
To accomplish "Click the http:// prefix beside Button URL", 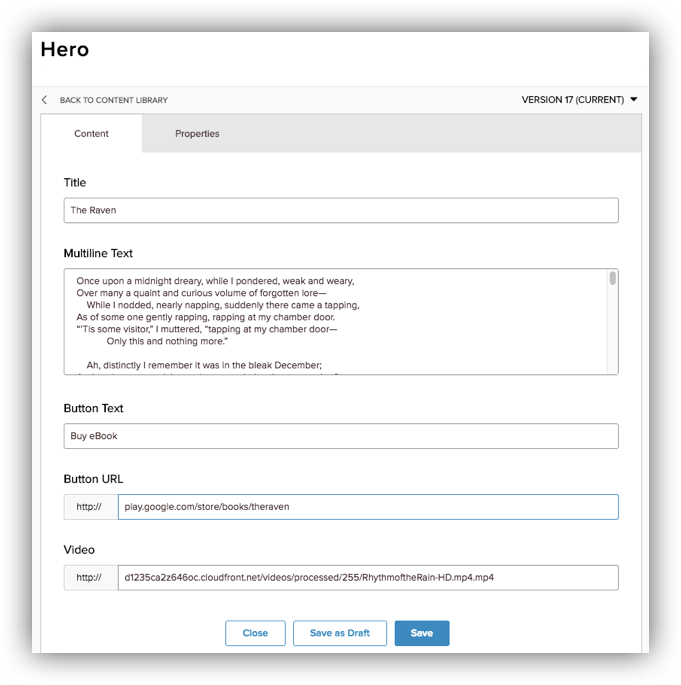I will click(90, 507).
